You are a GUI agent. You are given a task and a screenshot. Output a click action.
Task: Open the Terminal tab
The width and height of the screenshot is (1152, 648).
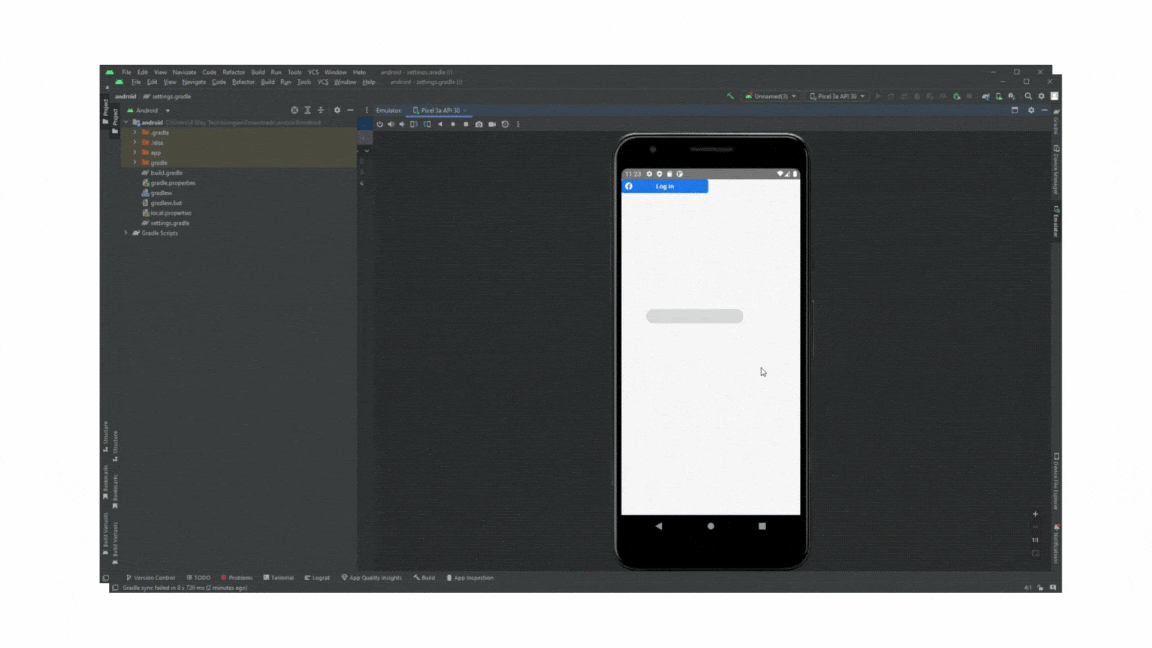[x=278, y=577]
